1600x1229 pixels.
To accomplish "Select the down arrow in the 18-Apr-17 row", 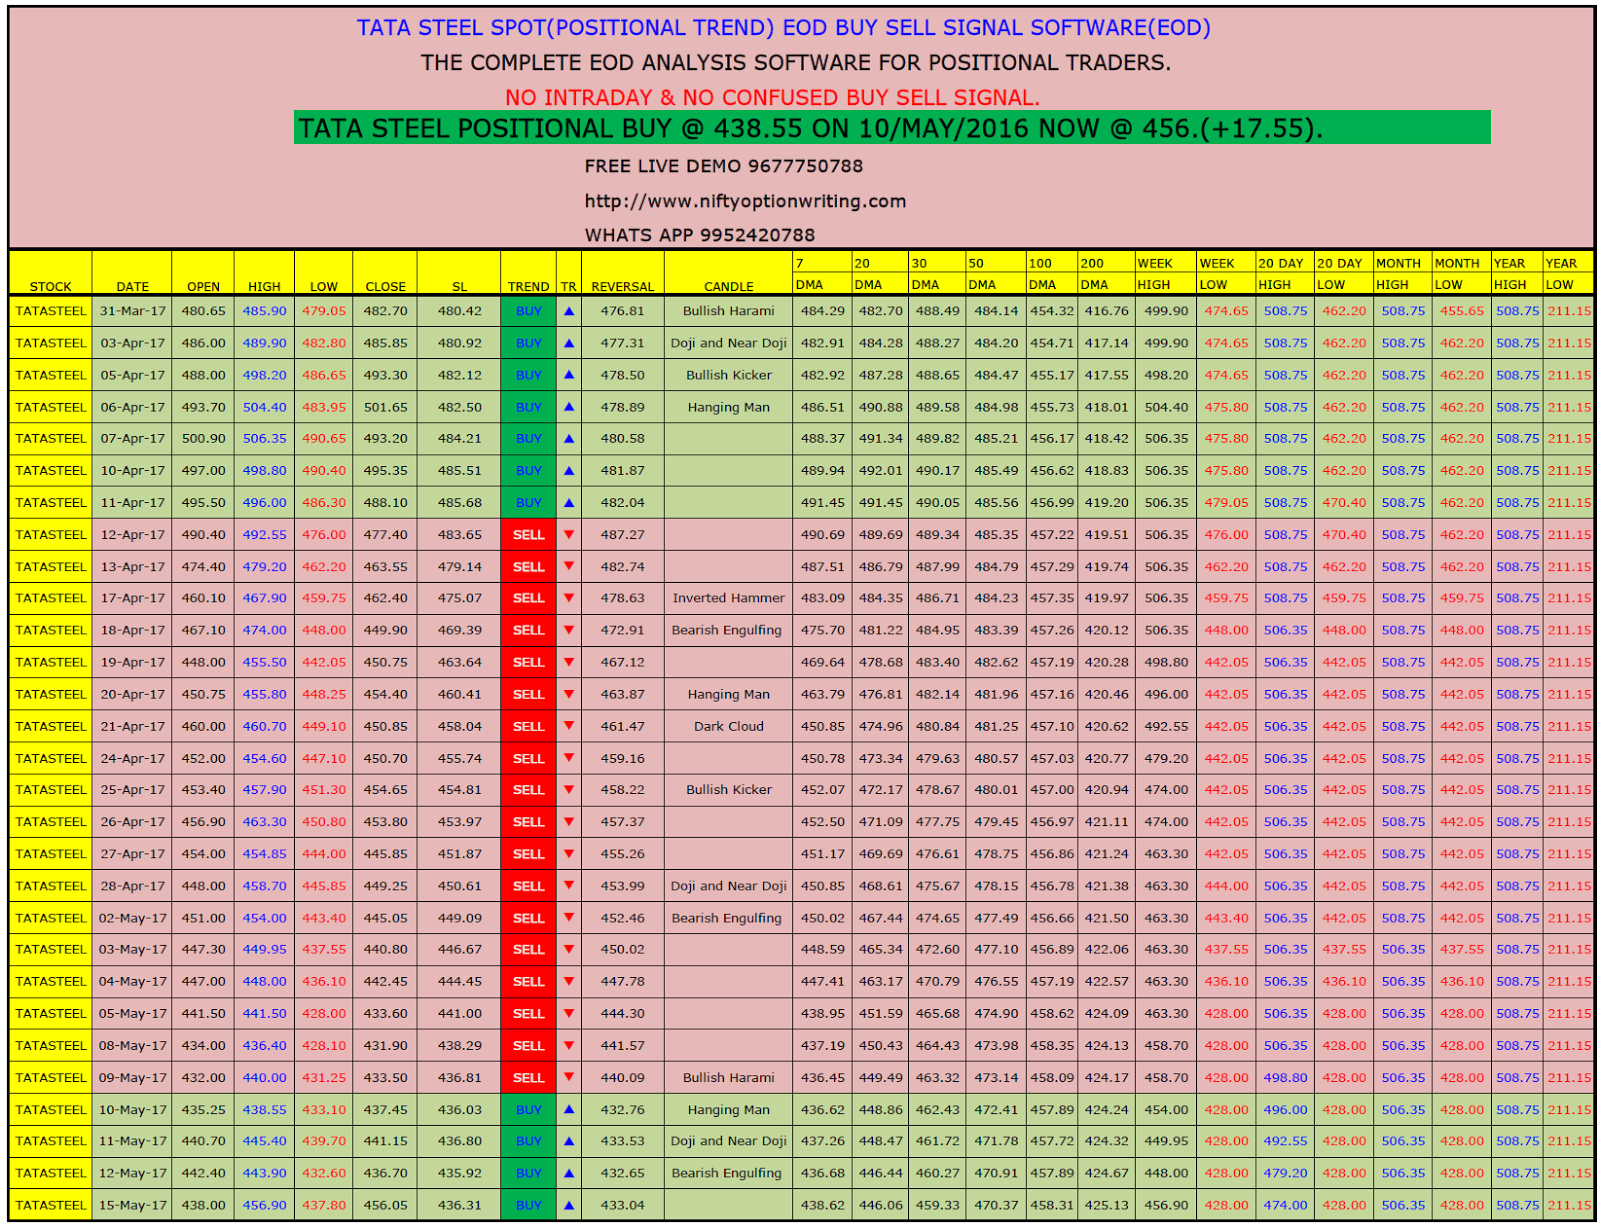I will pyautogui.click(x=569, y=630).
